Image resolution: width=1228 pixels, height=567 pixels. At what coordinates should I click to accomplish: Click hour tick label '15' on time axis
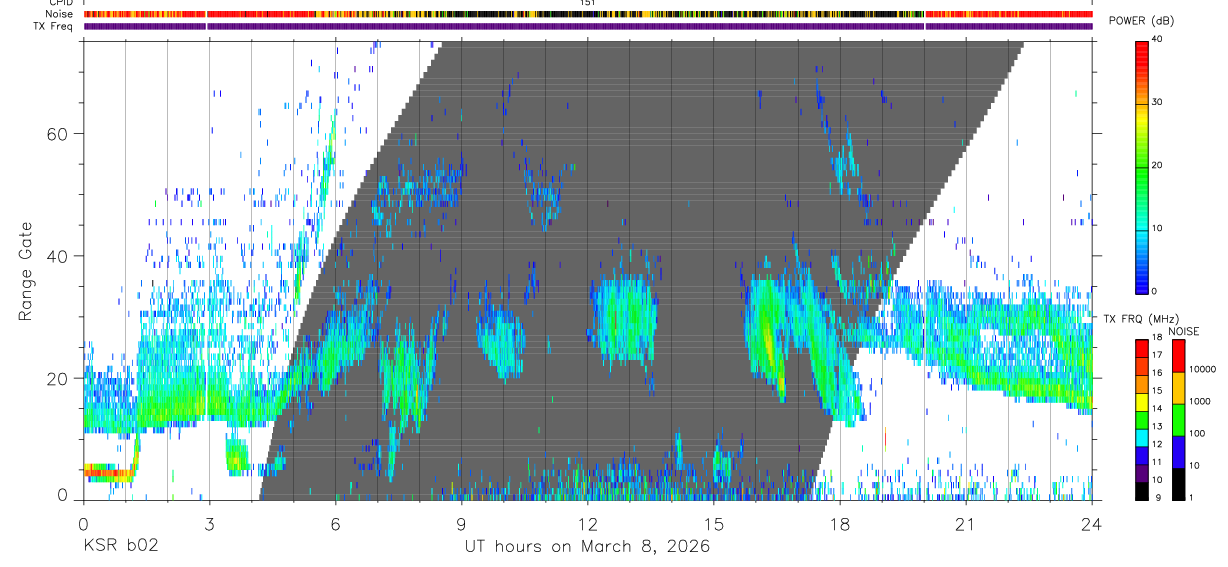pyautogui.click(x=714, y=524)
